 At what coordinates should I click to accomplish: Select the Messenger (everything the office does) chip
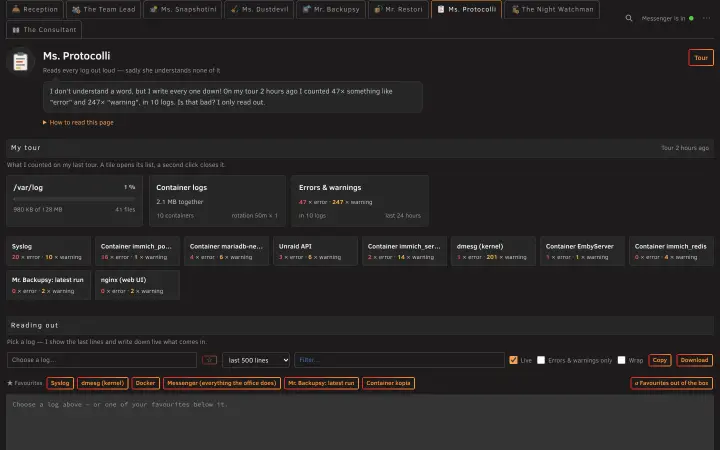(221, 383)
